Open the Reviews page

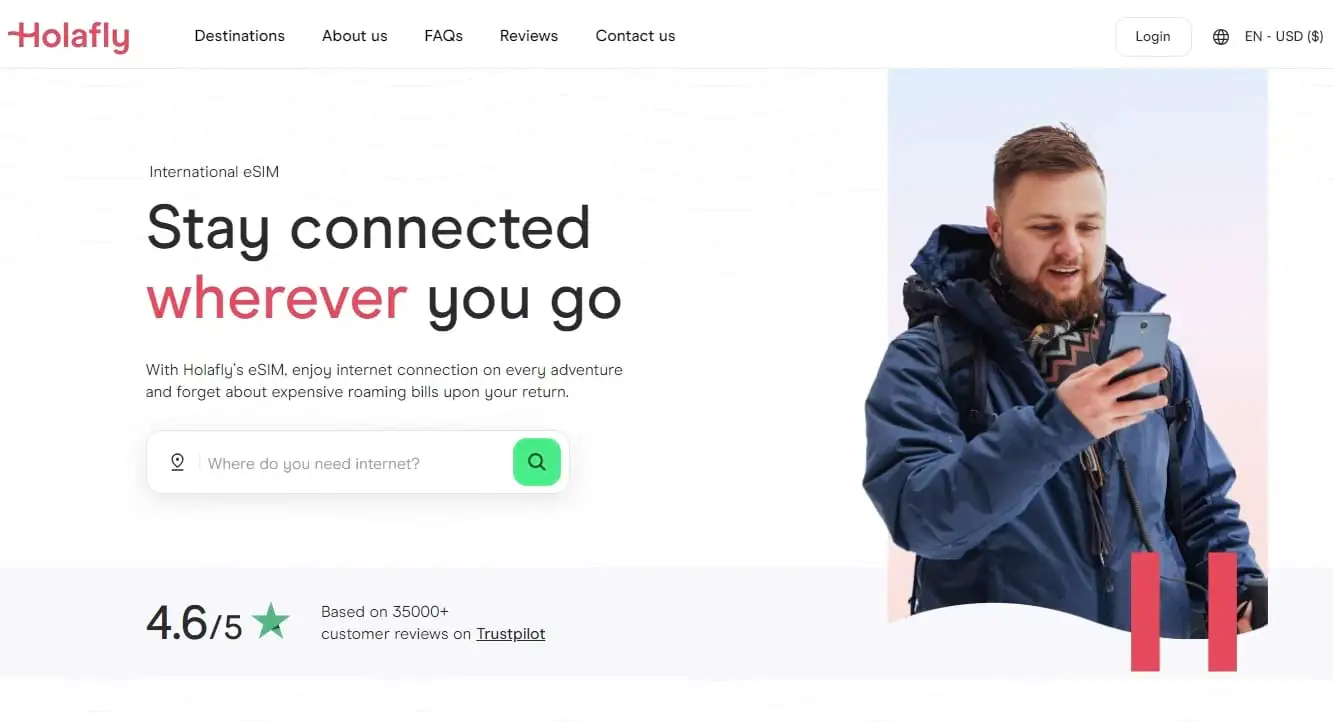tap(529, 36)
